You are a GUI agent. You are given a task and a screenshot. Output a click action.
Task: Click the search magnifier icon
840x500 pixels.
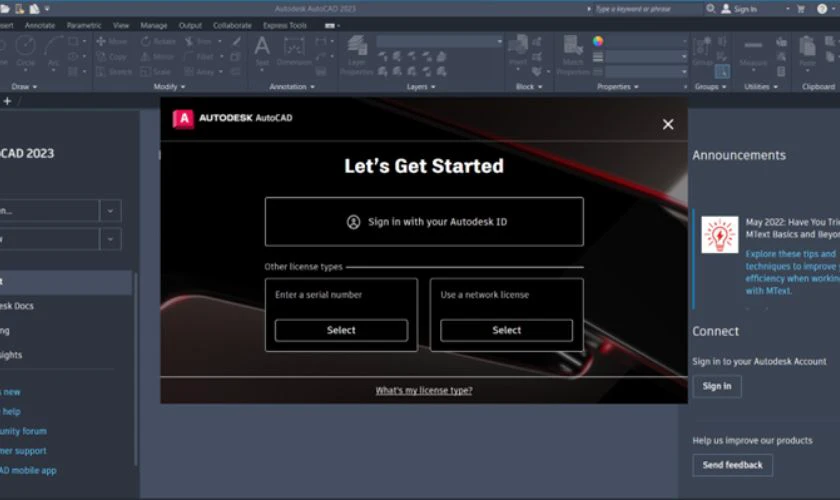point(710,9)
